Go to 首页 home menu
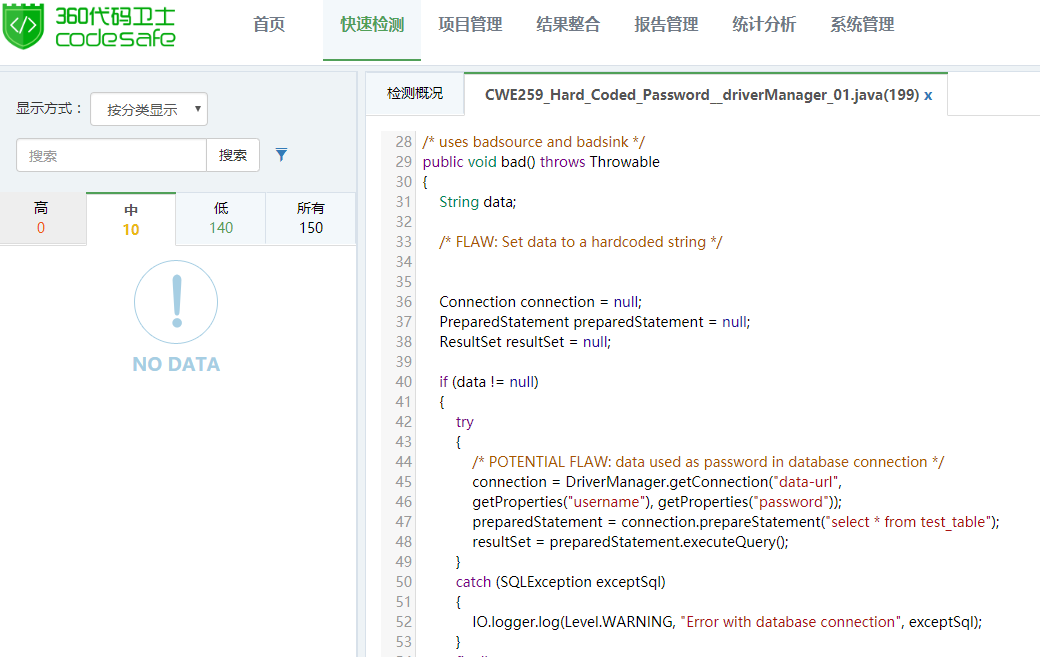This screenshot has height=657, width=1040. pos(269,25)
